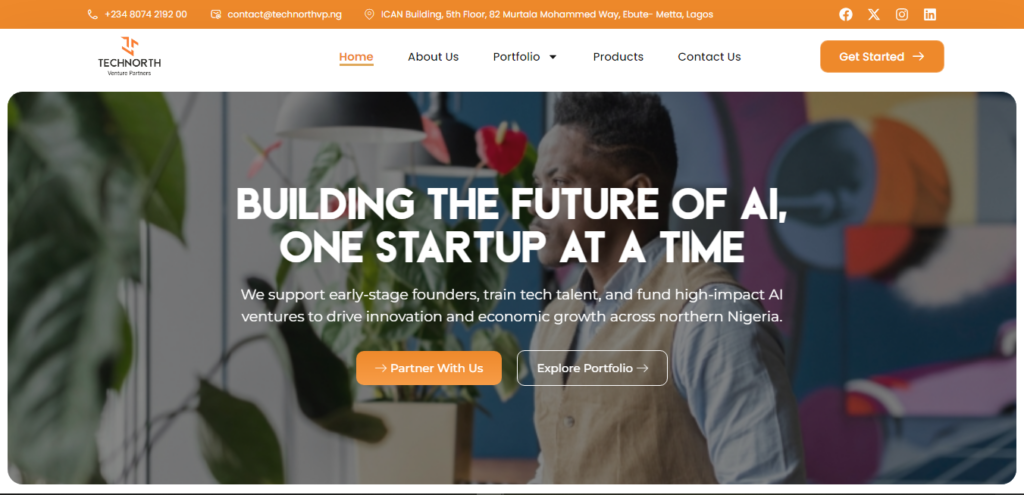Click the email envelope icon
Image resolution: width=1024 pixels, height=495 pixels.
[x=216, y=14]
